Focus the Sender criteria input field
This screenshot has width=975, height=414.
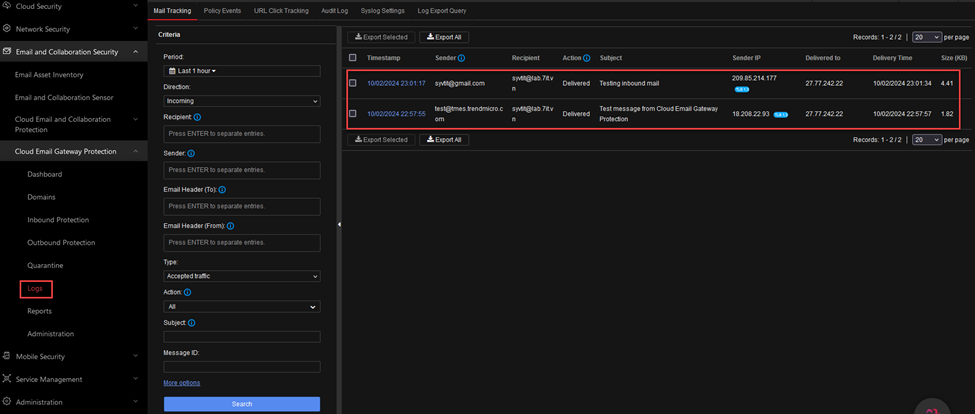pos(242,170)
